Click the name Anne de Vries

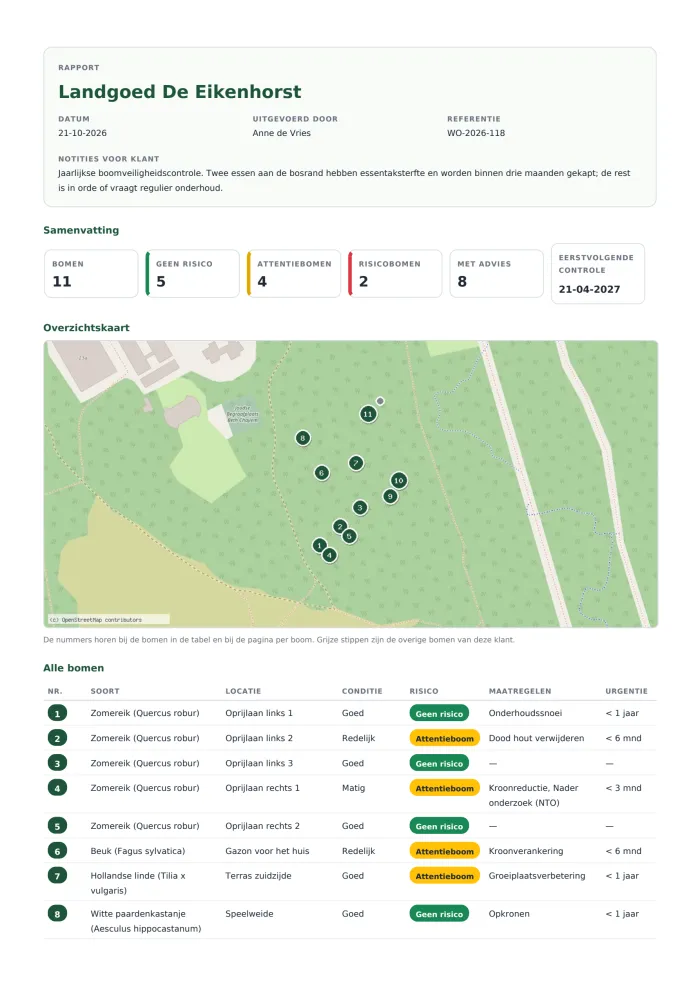coord(282,133)
